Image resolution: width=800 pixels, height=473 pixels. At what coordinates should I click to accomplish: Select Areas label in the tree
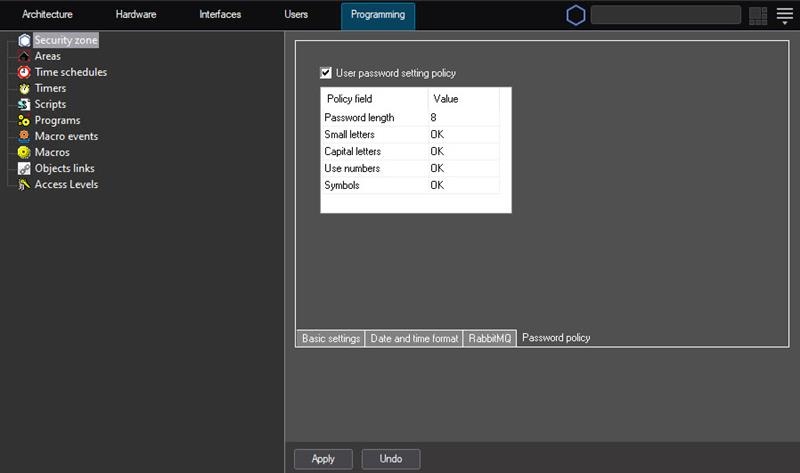pyautogui.click(x=47, y=56)
